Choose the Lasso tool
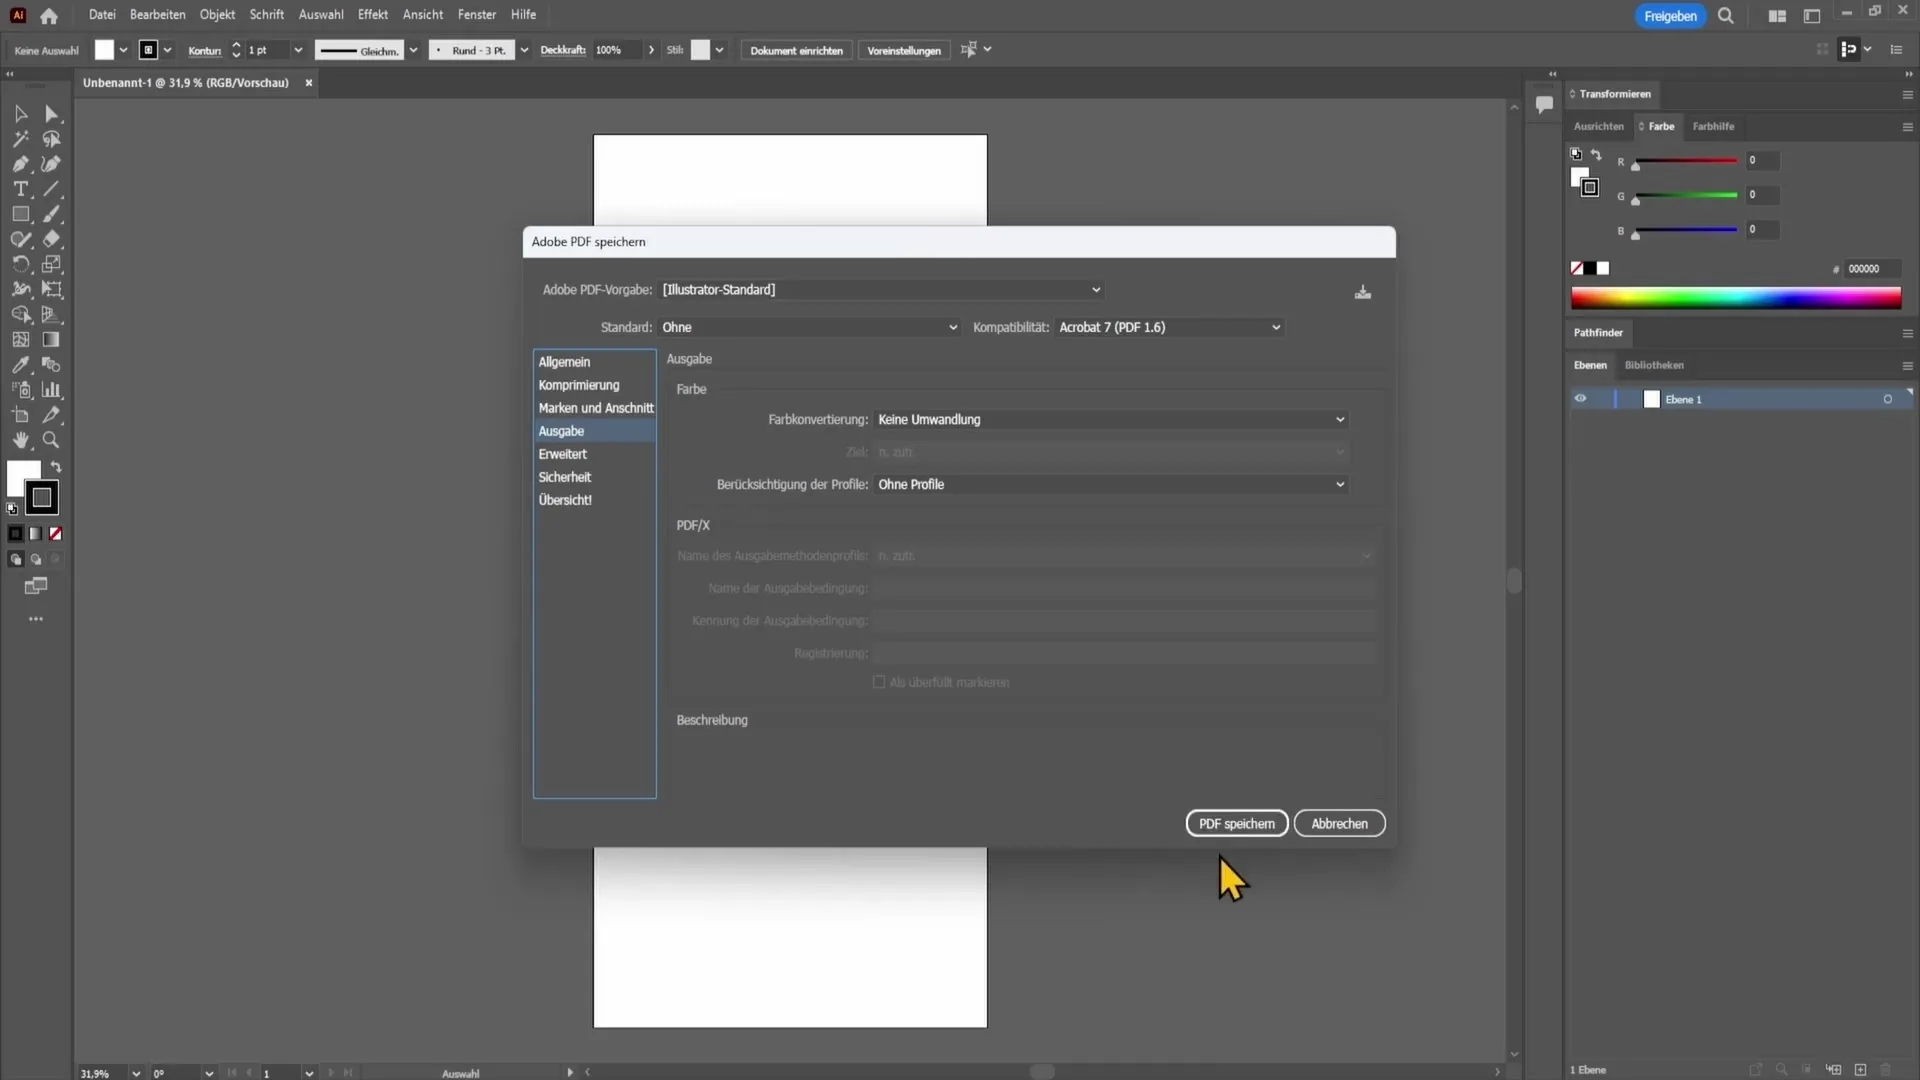This screenshot has height=1080, width=1920. tap(52, 139)
